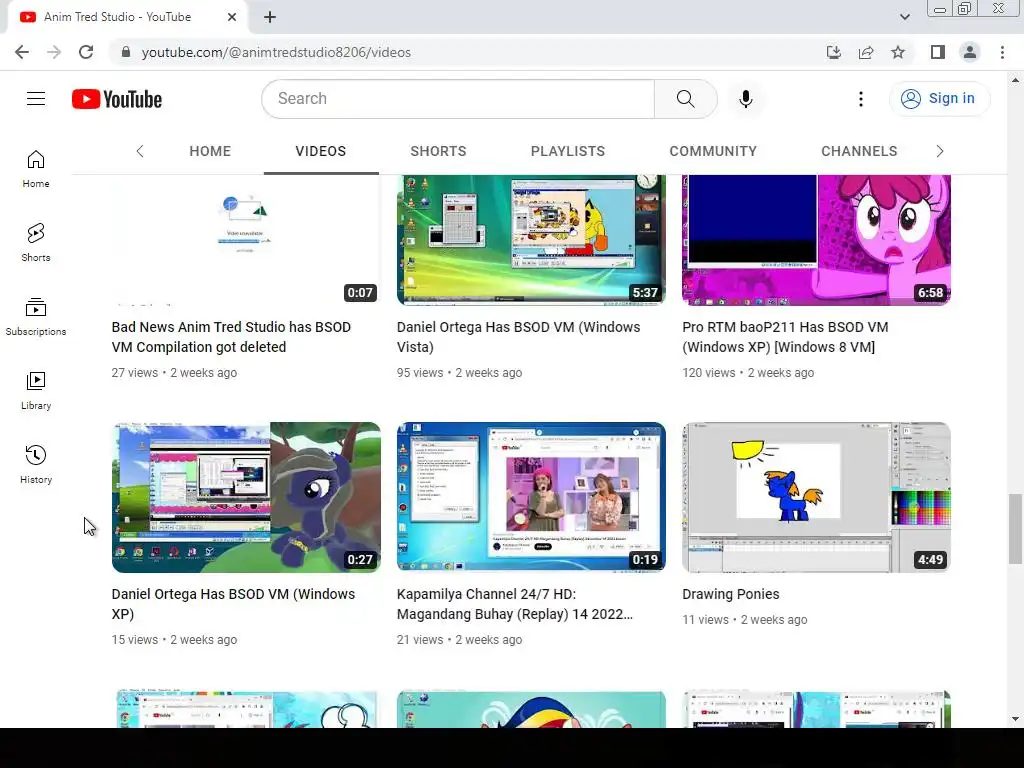The height and width of the screenshot is (768, 1024).
Task: Switch to the SHORTS channel tab
Action: (x=438, y=151)
